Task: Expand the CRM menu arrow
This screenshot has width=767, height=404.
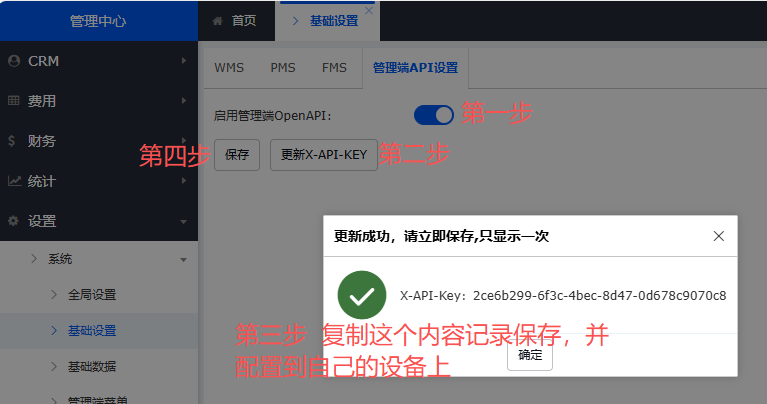Action: (x=184, y=61)
